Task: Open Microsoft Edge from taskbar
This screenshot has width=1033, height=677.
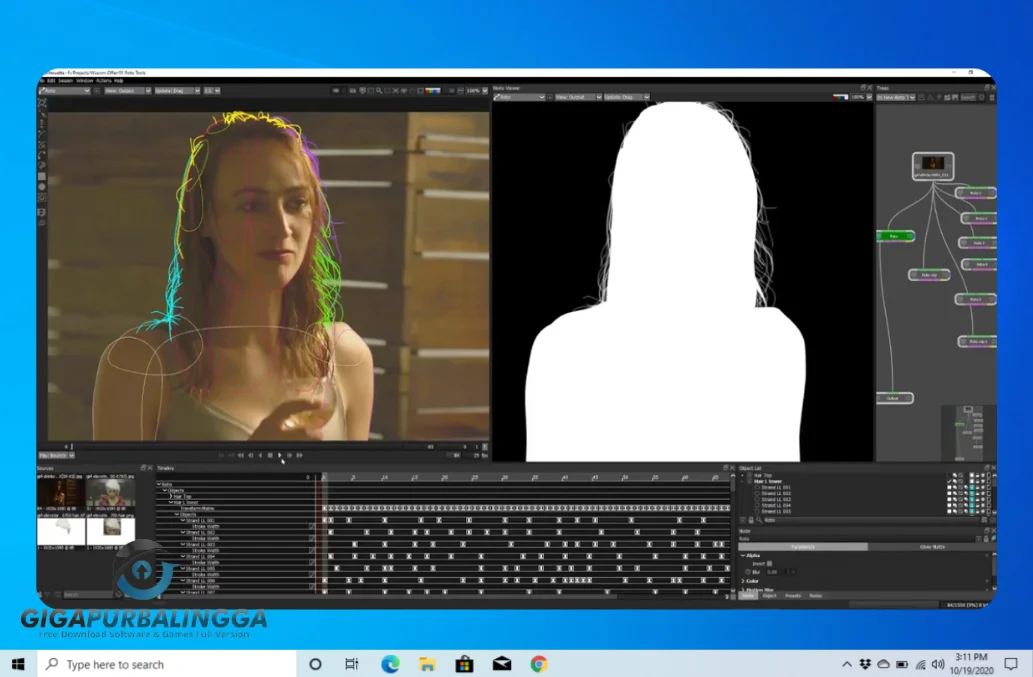Action: tap(390, 664)
